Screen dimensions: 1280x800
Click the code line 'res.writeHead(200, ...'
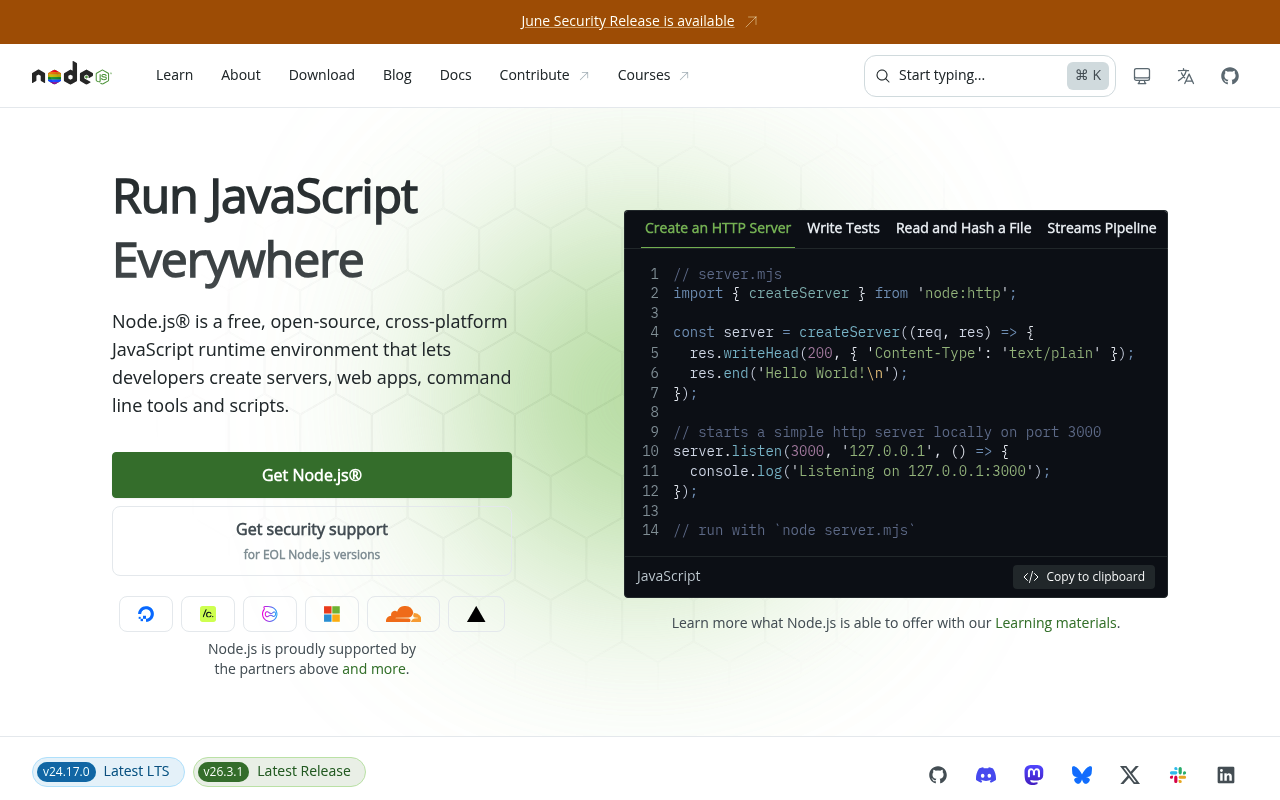tap(912, 353)
